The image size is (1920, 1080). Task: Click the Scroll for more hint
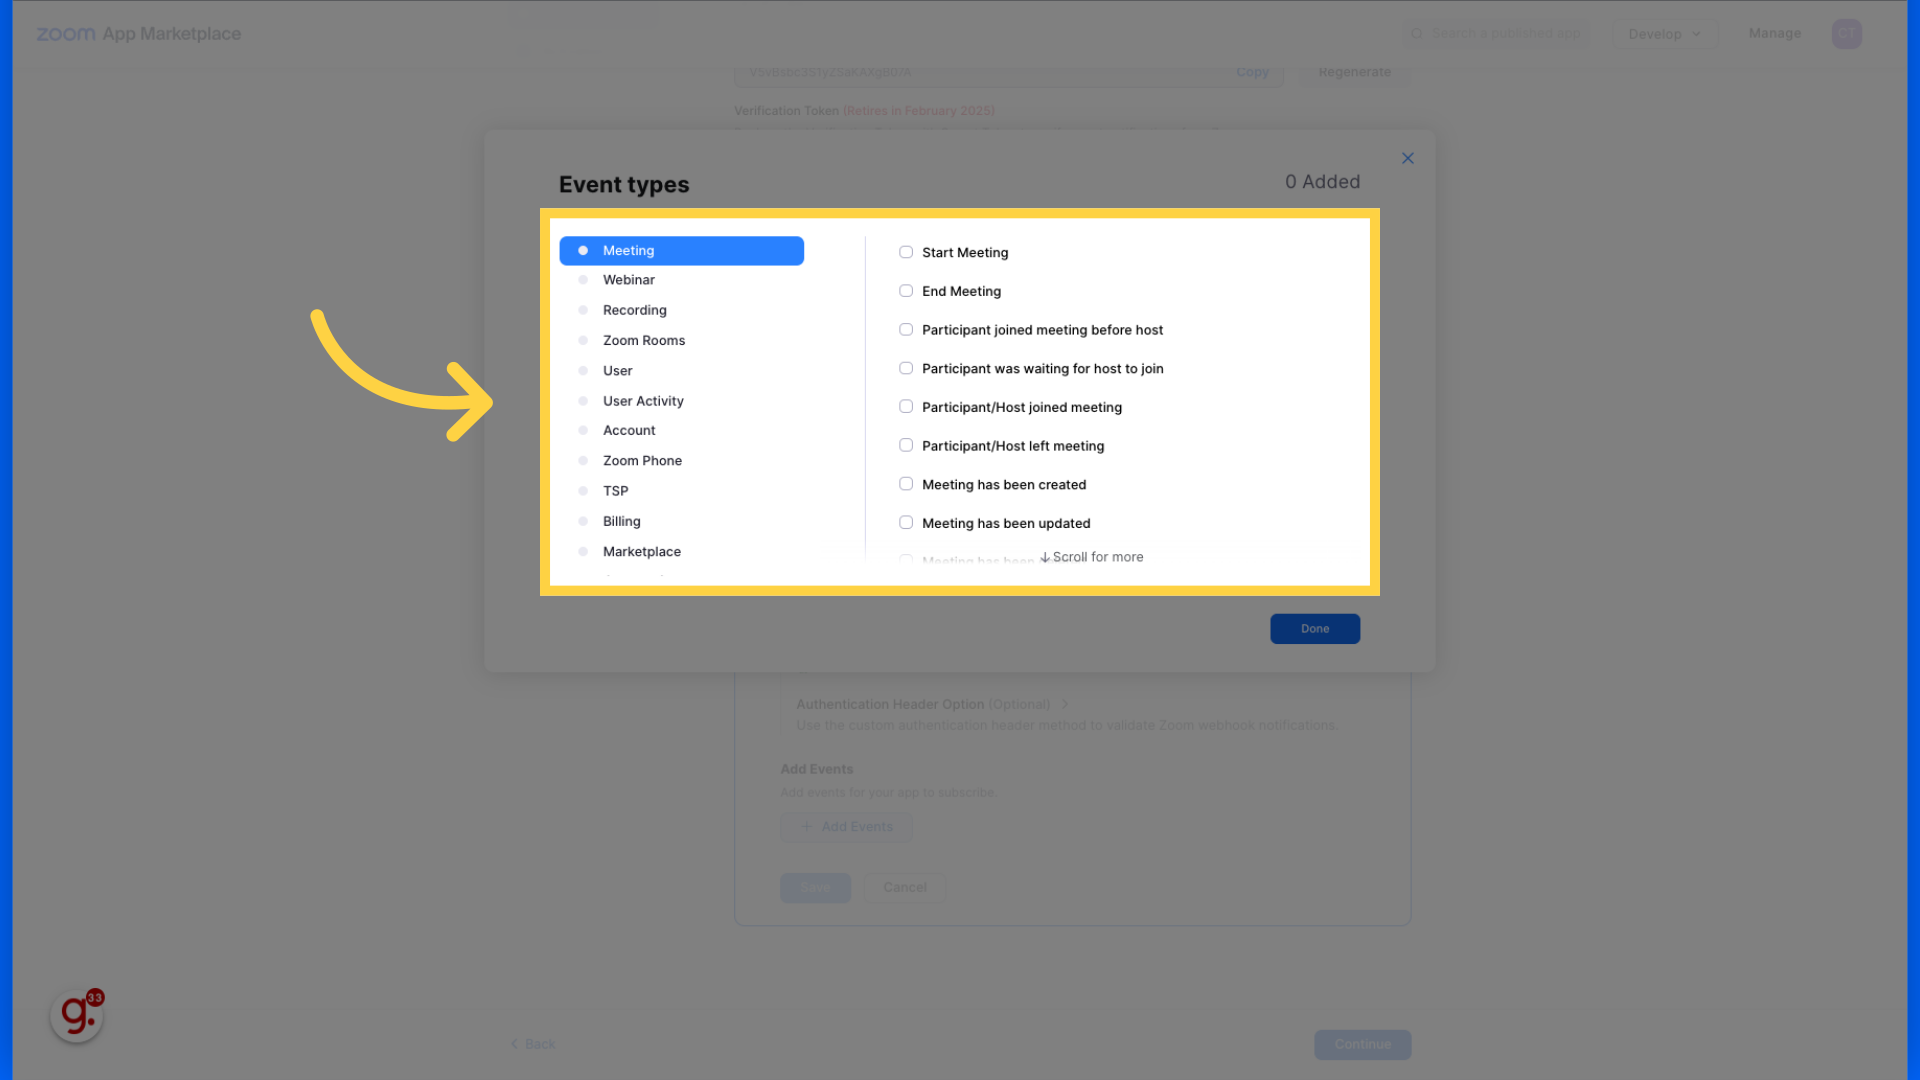tap(1091, 557)
